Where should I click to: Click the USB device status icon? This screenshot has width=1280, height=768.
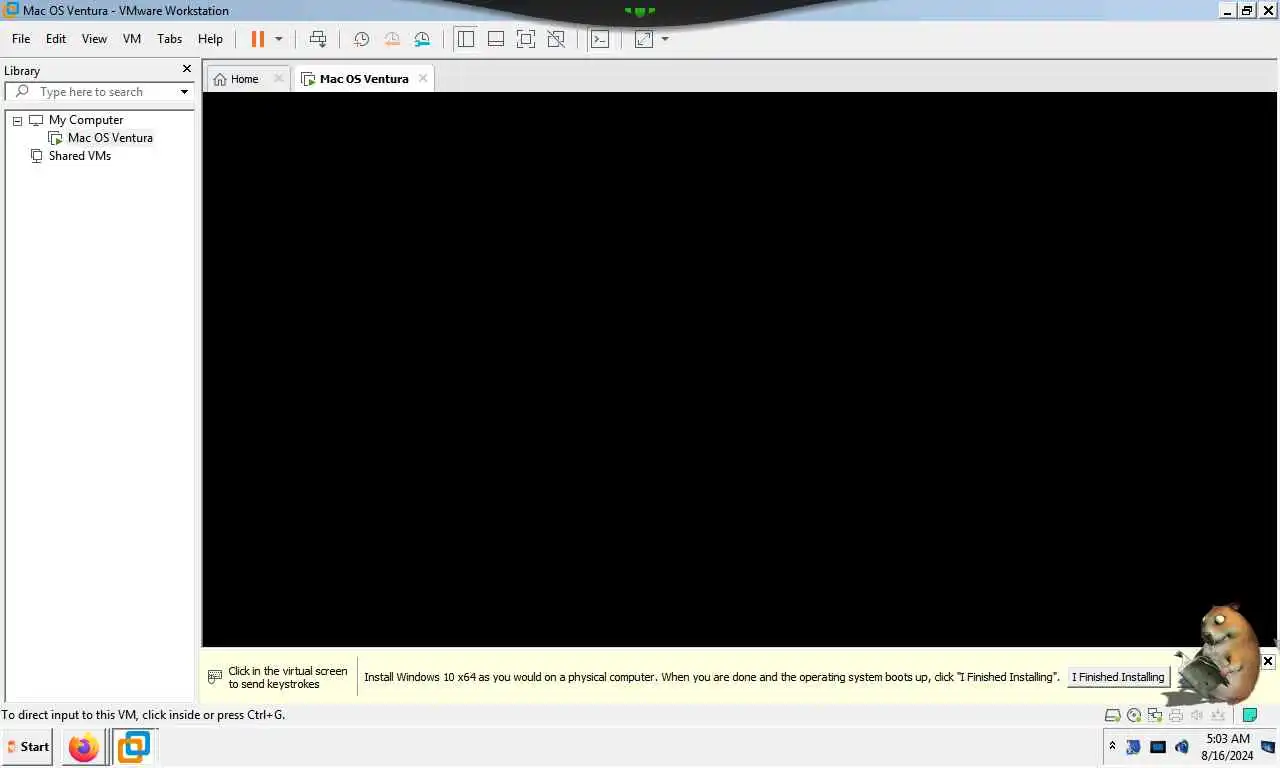(1218, 715)
